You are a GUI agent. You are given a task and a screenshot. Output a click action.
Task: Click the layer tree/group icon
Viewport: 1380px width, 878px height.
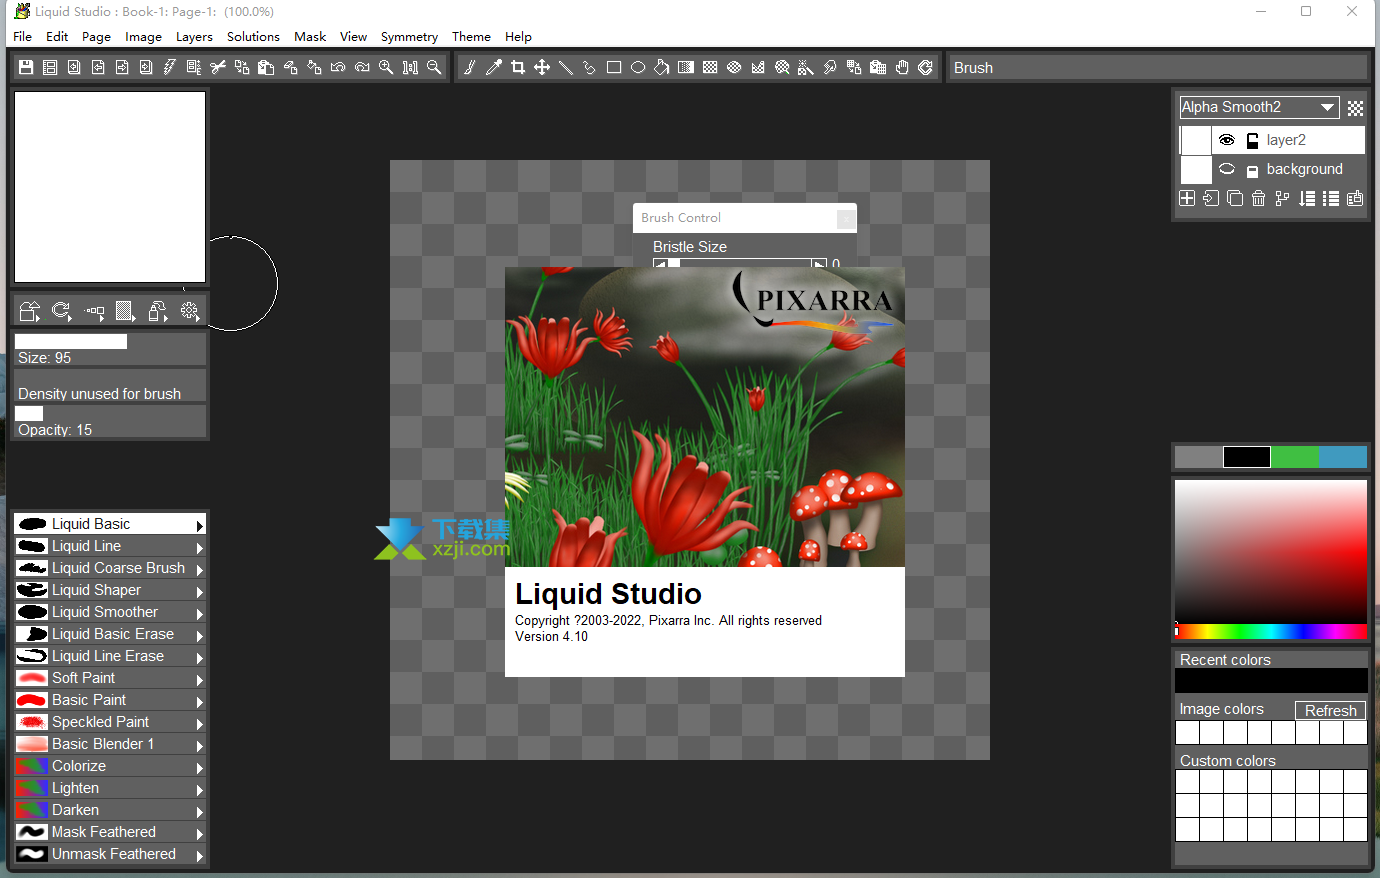pyautogui.click(x=1283, y=198)
